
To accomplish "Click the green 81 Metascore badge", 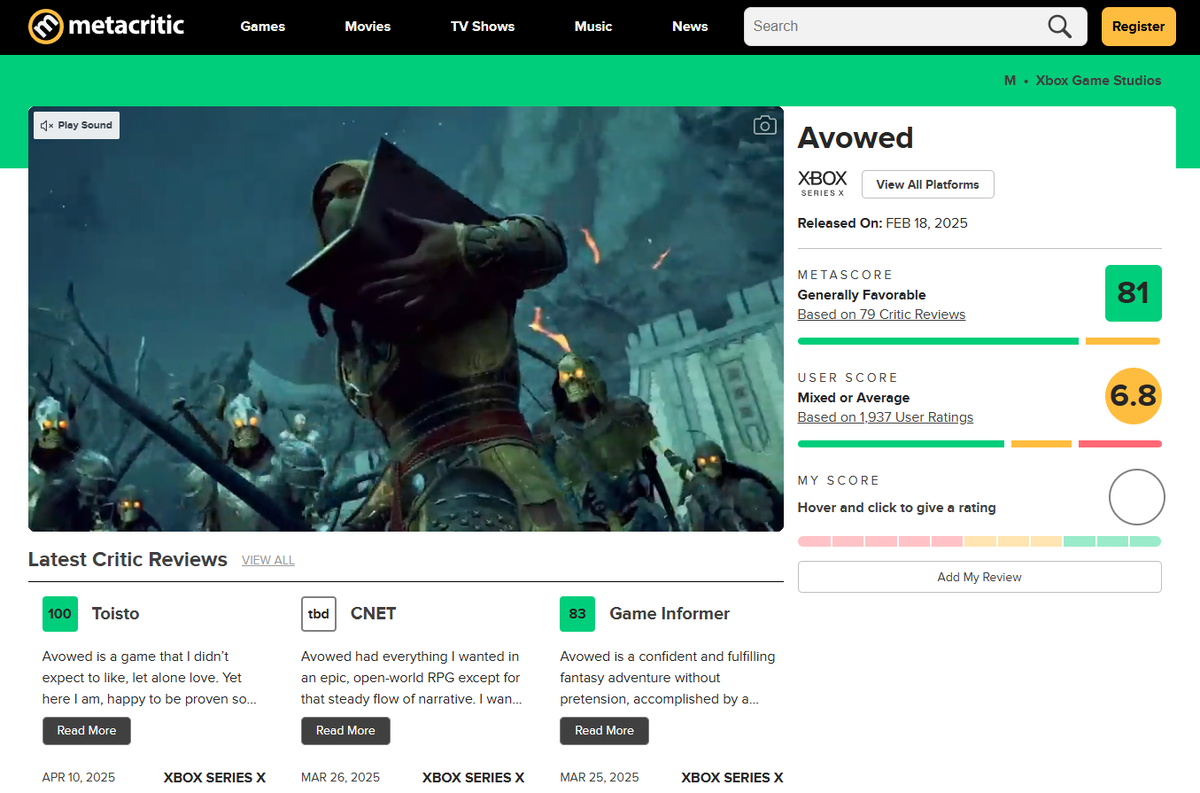I will tap(1133, 293).
